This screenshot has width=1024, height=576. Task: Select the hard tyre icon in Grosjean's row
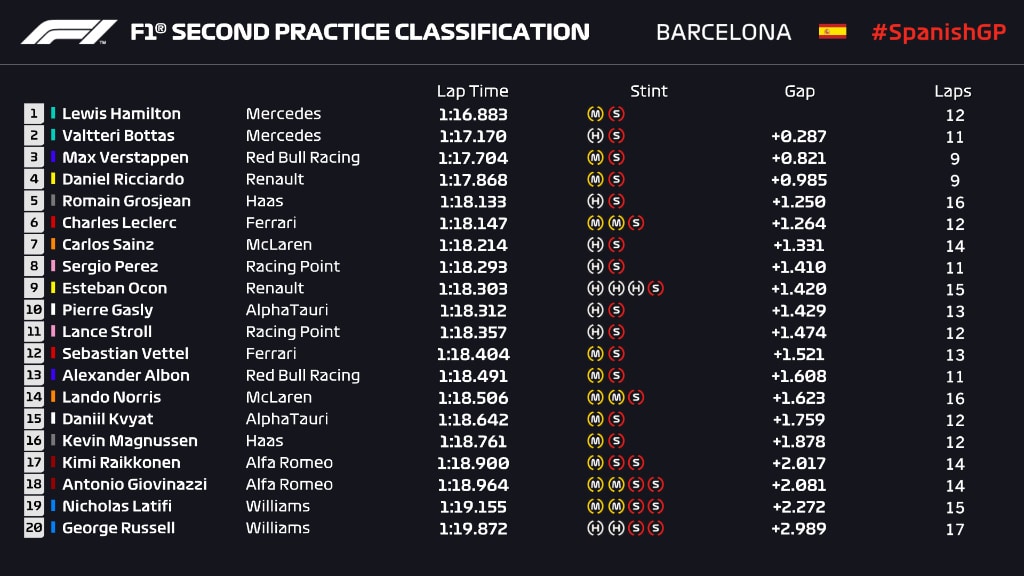click(595, 201)
